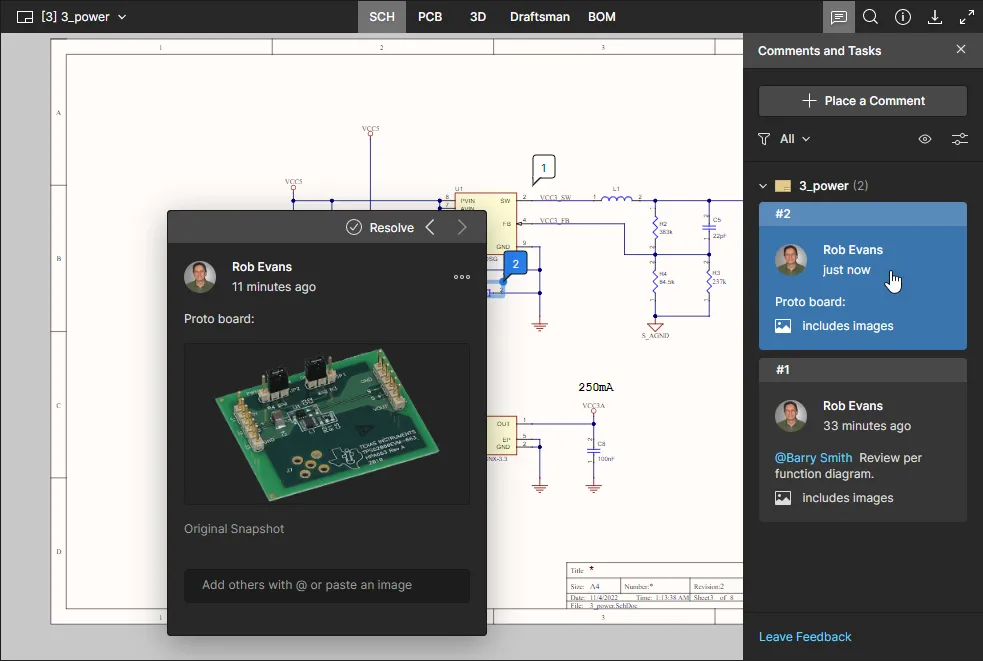Open the Comments panel icon in top bar
This screenshot has height=661, width=983.
pyautogui.click(x=839, y=17)
